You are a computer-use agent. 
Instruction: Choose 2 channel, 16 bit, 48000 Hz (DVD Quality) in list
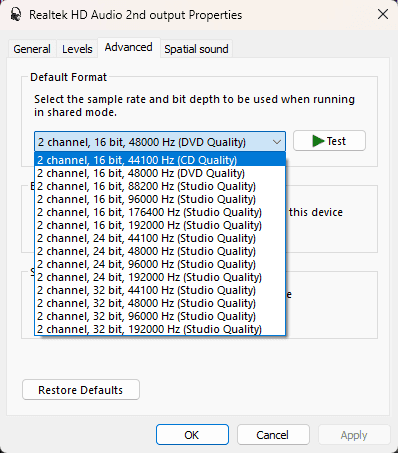coord(160,173)
